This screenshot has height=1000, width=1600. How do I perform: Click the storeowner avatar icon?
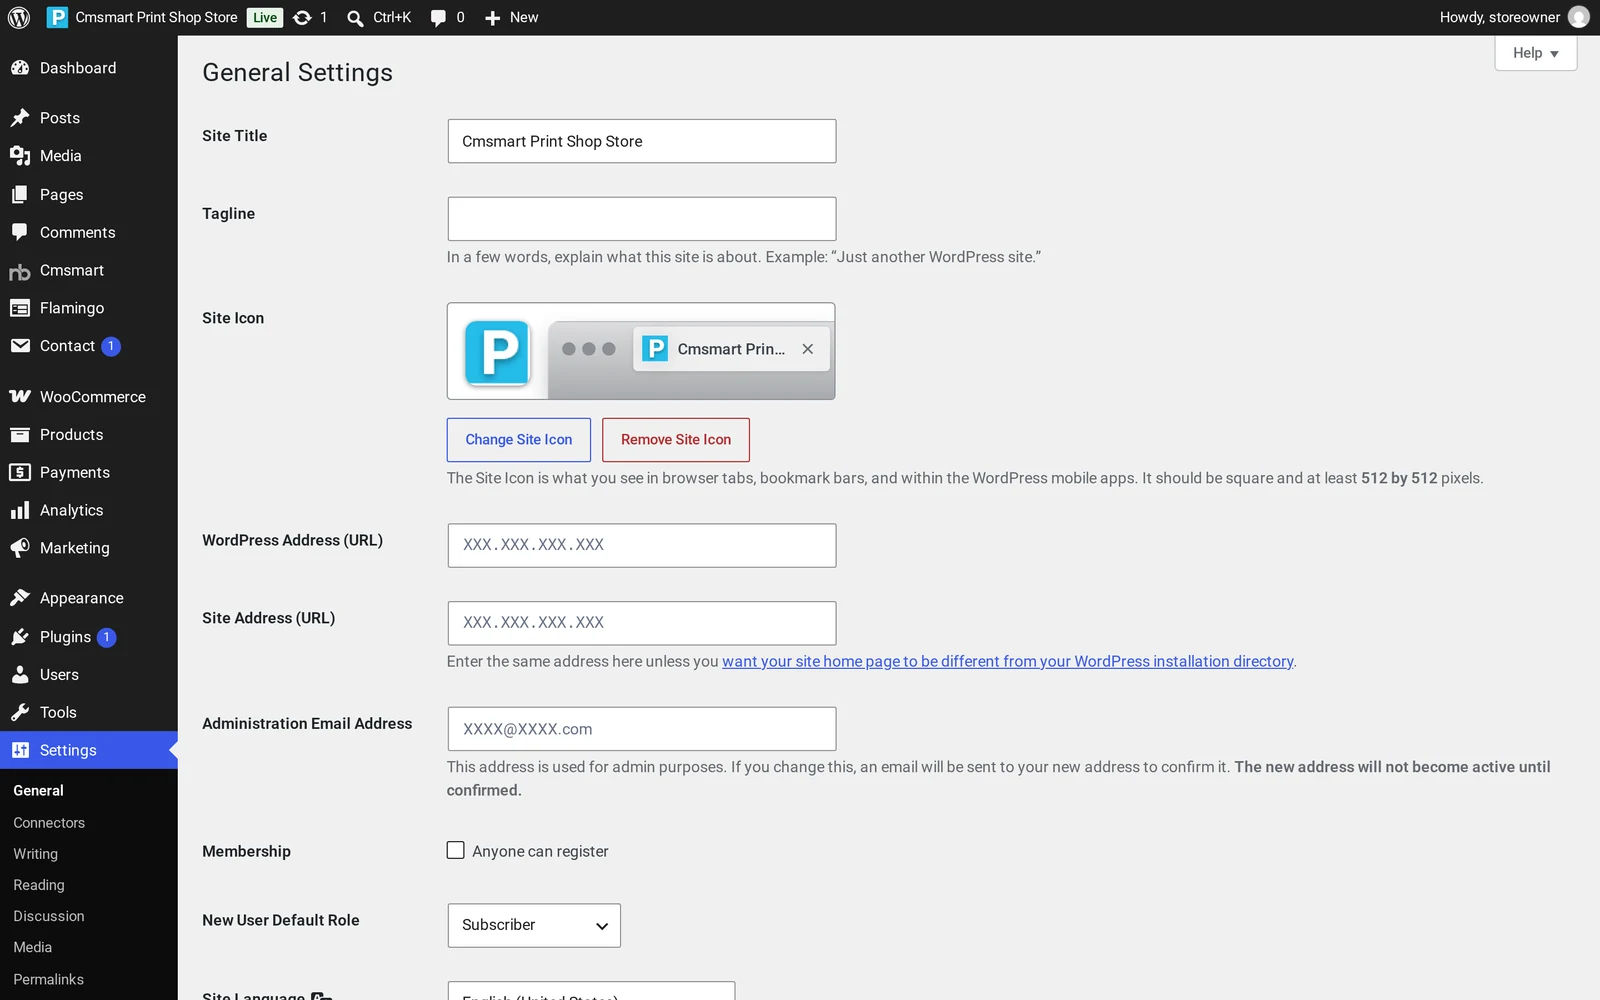(x=1579, y=17)
